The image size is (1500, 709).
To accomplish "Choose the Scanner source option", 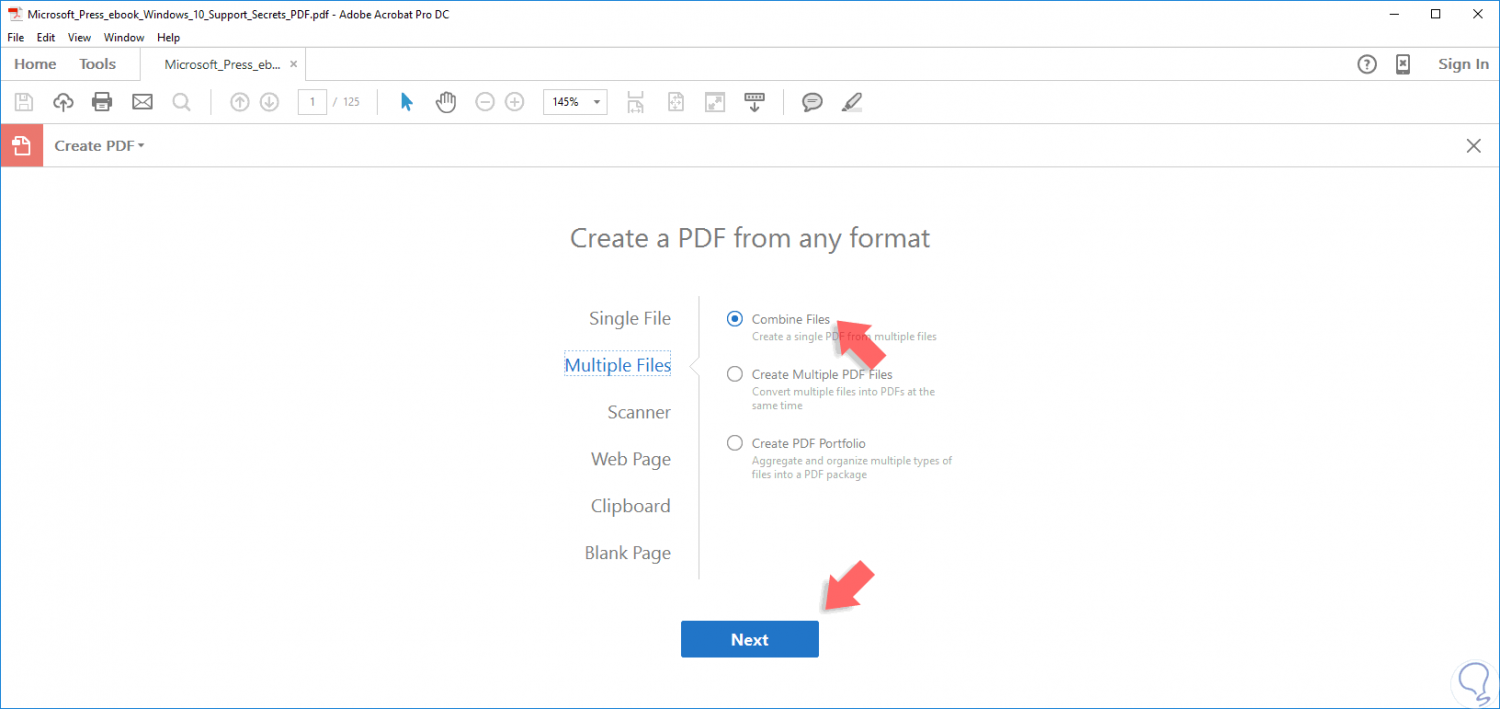I will point(639,412).
